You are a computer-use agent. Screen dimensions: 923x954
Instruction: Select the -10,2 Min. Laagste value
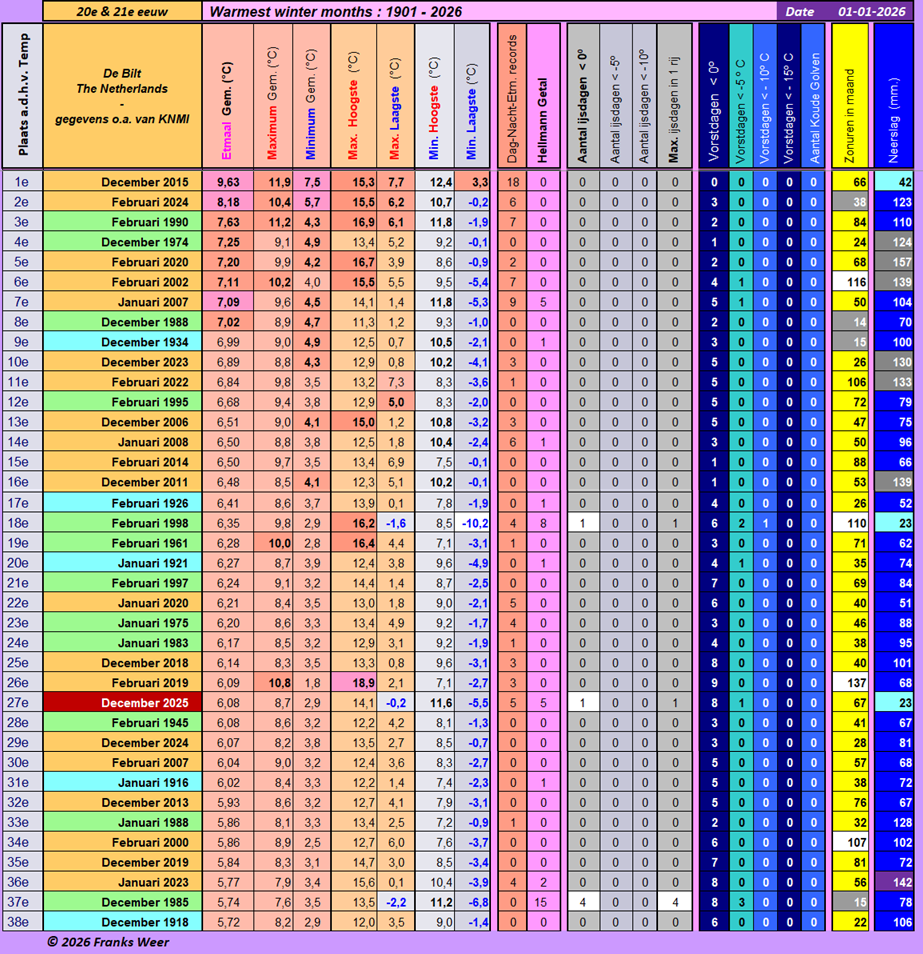(473, 523)
